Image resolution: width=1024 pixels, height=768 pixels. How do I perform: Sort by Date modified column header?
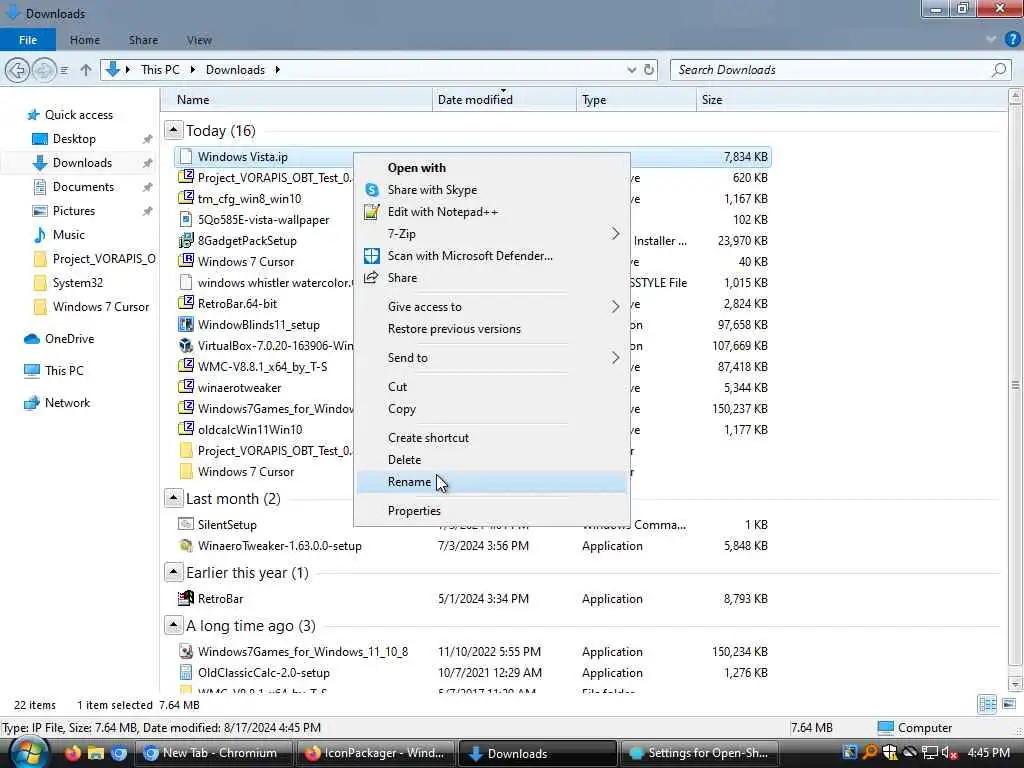(x=504, y=100)
